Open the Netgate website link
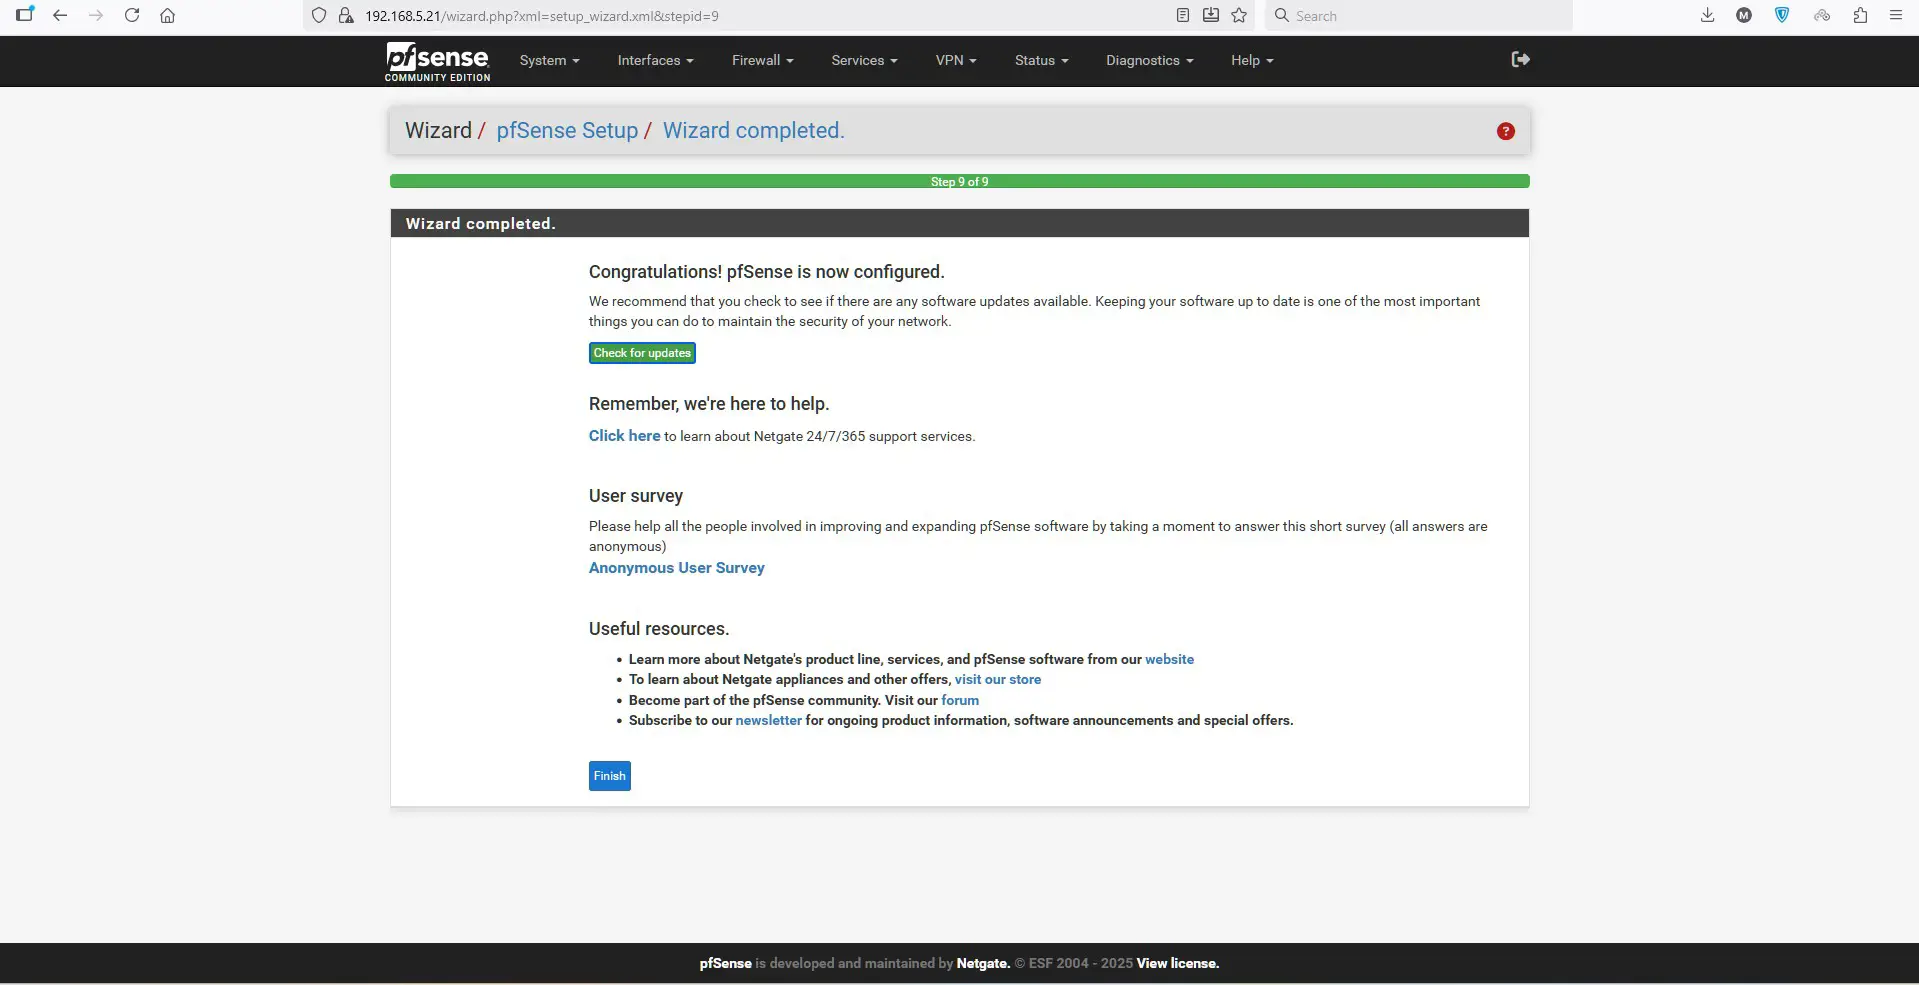The image size is (1919, 985). coord(1169,660)
